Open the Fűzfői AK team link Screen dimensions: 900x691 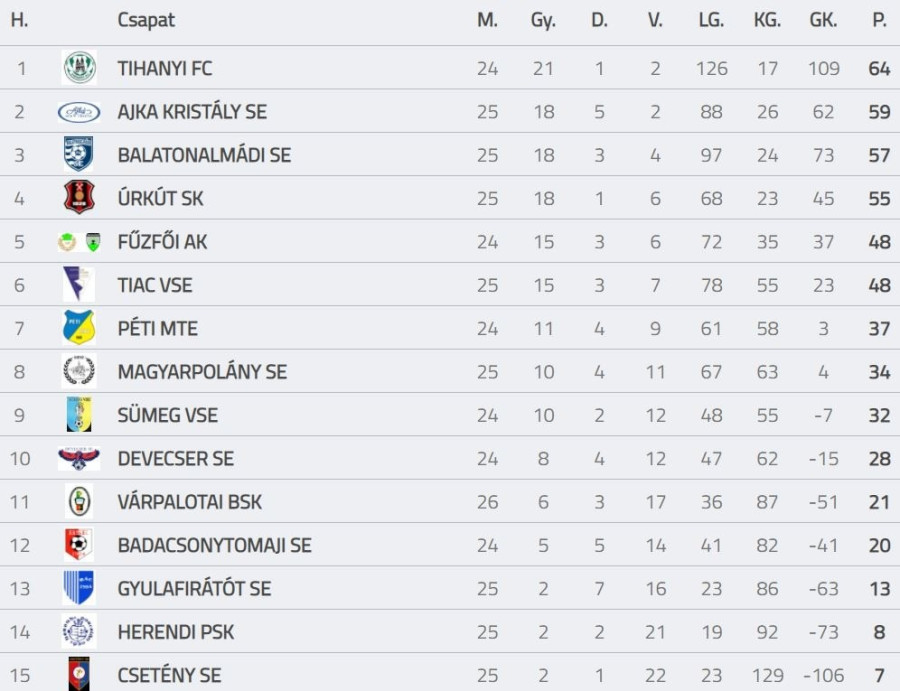[x=162, y=242]
